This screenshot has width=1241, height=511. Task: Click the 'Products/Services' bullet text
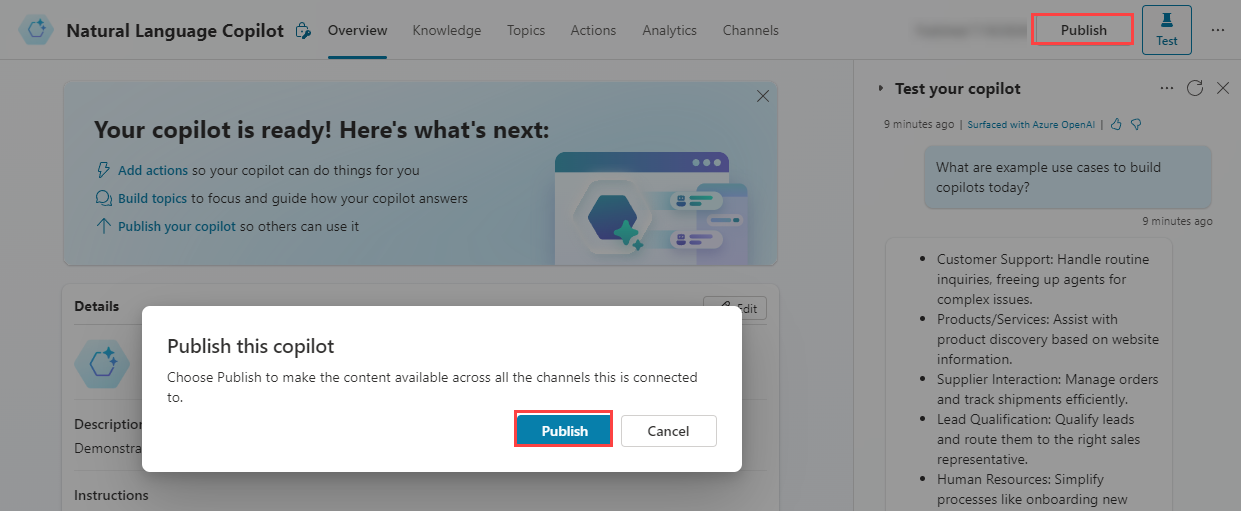[1048, 339]
